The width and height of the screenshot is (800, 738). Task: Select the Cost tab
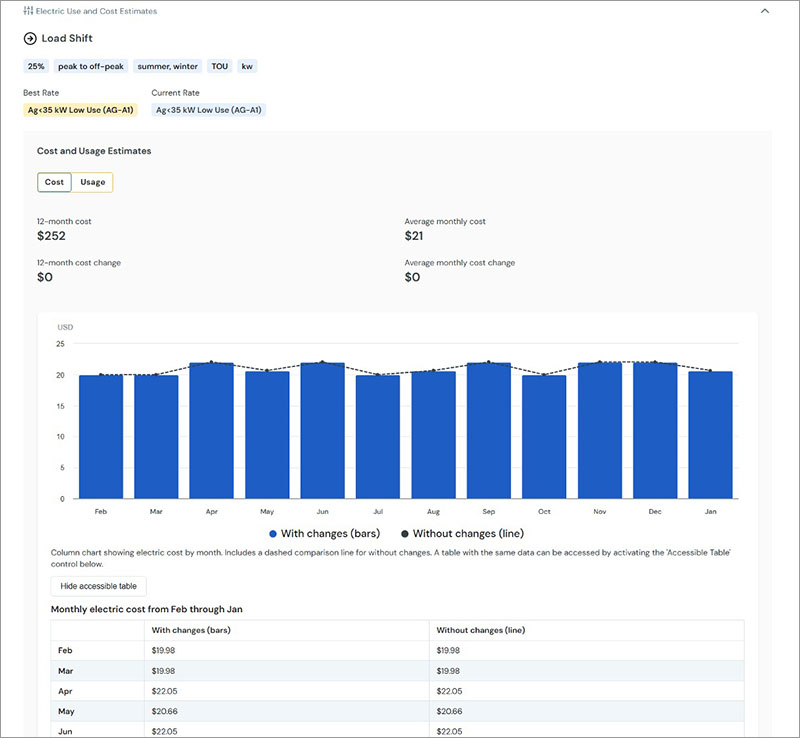[x=53, y=182]
